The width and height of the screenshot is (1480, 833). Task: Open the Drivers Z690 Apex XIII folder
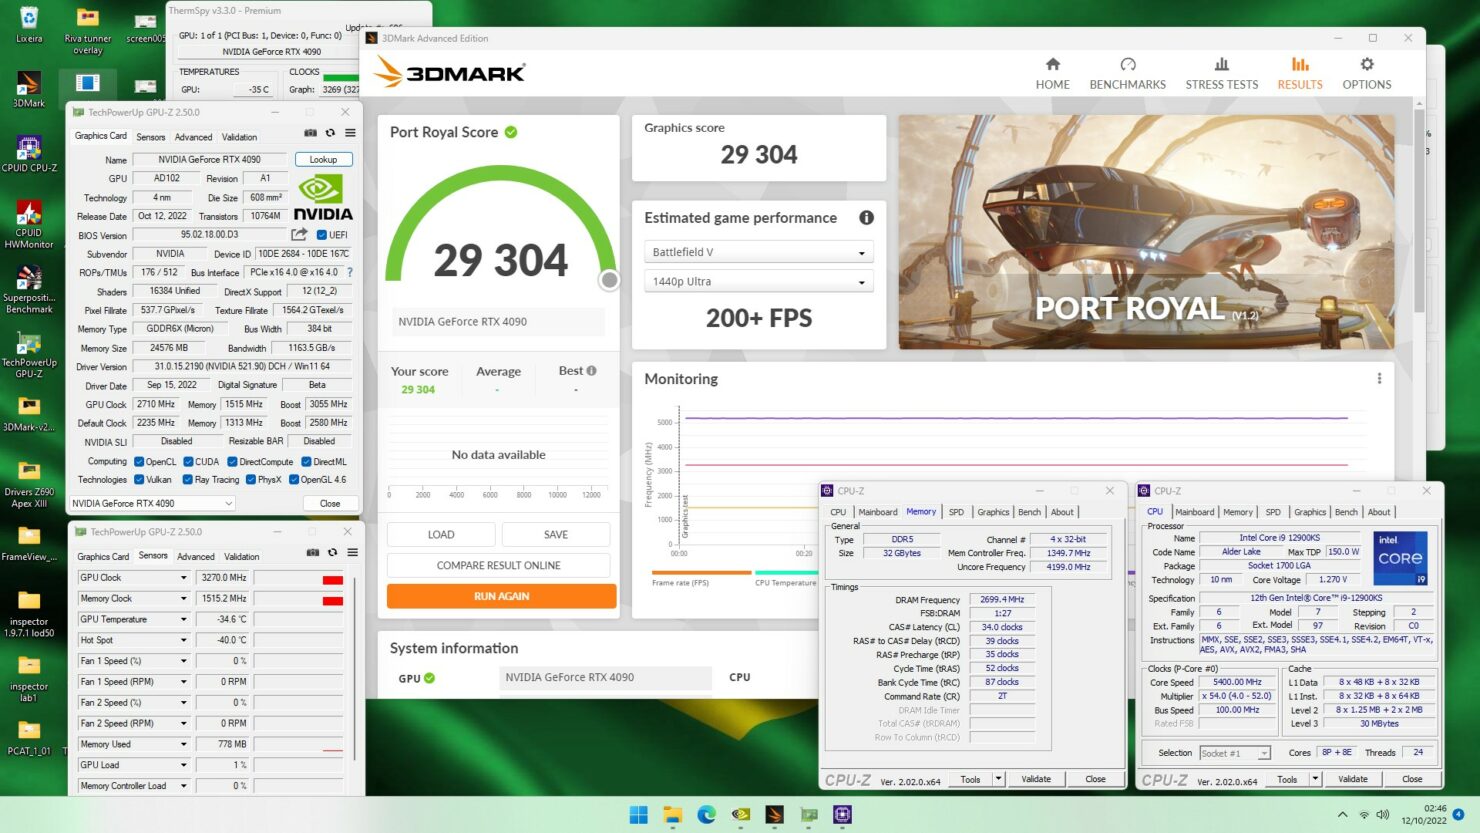coord(29,484)
